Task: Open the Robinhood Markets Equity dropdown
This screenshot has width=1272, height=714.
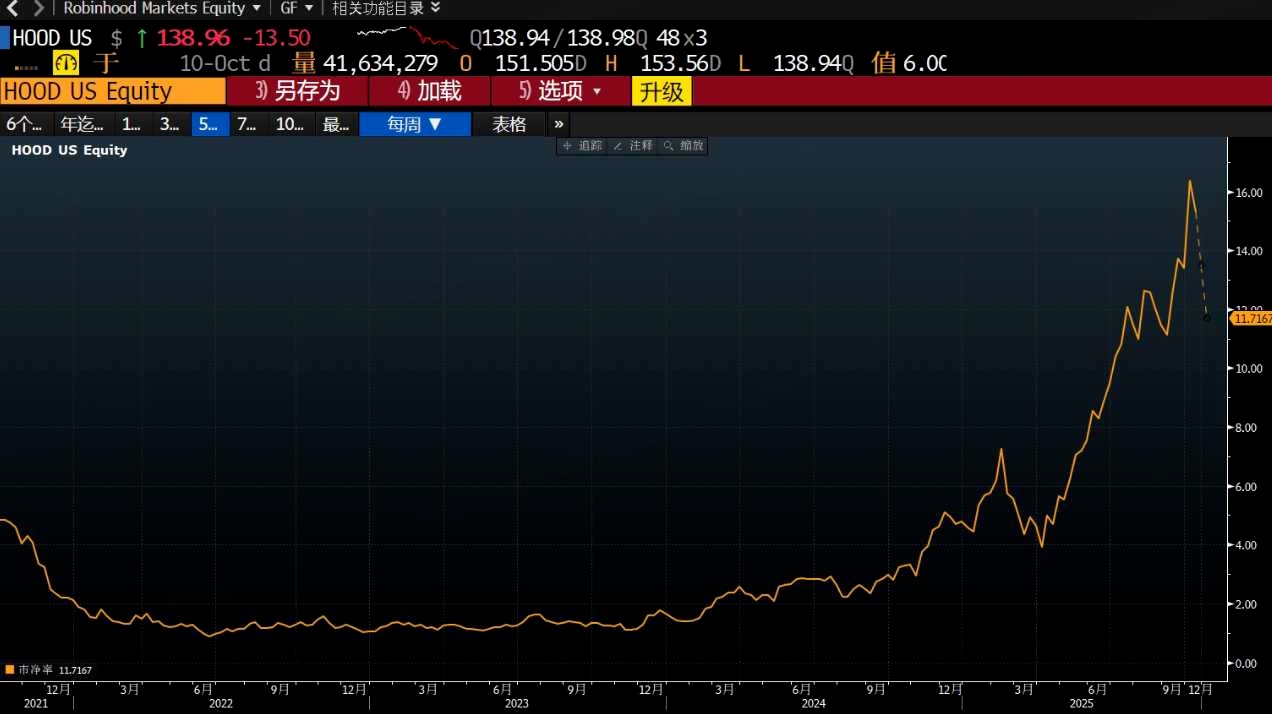Action: click(162, 8)
